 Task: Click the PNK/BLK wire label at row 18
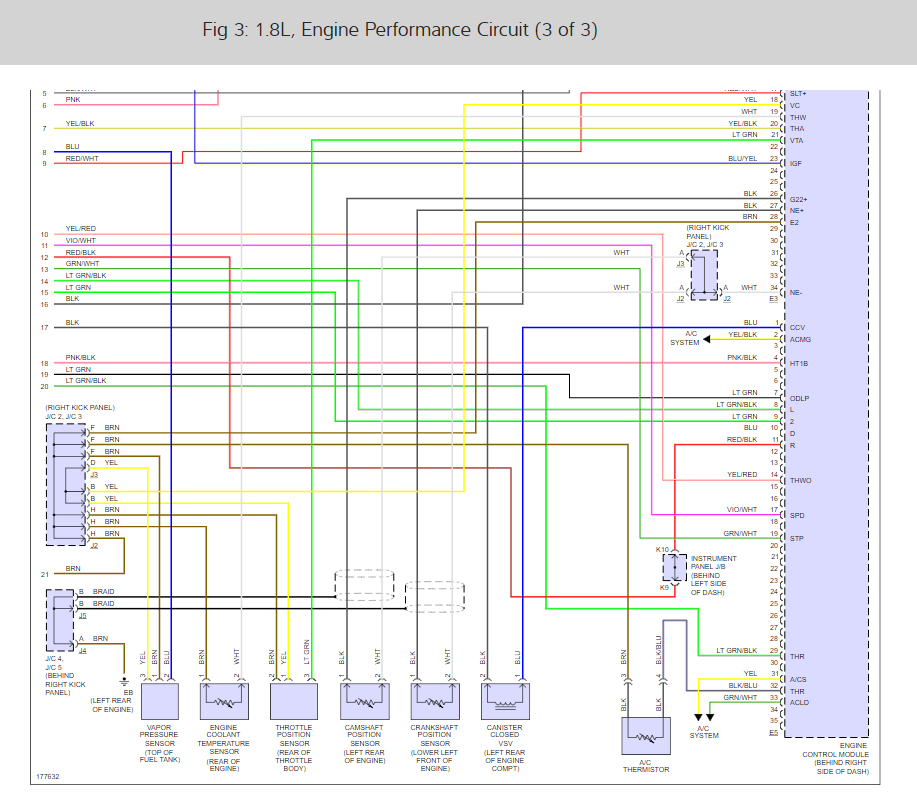(x=80, y=357)
